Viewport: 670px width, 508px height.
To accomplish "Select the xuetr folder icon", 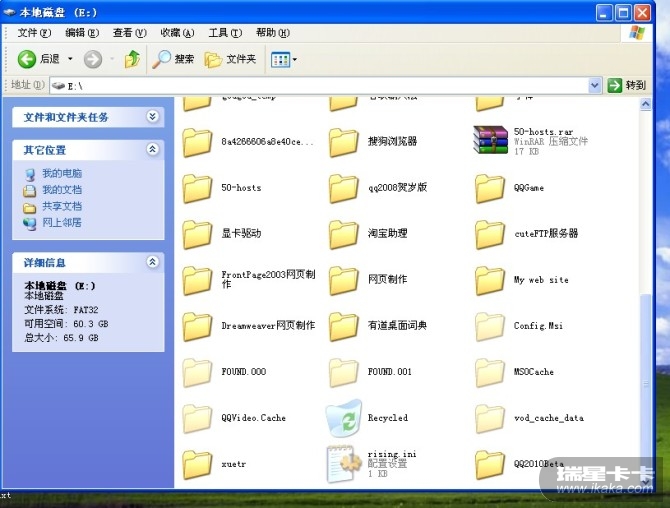I will pyautogui.click(x=197, y=465).
